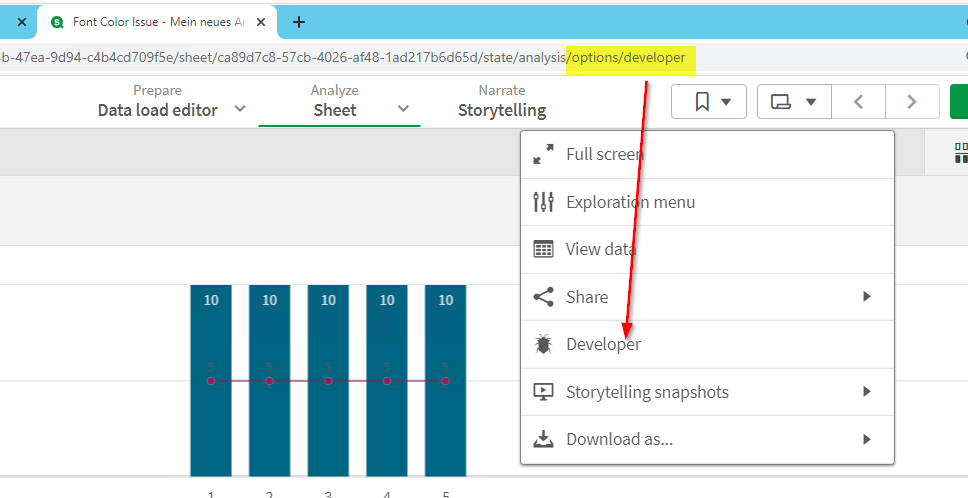Expand the Sheet navigation dropdown arrow
This screenshot has width=968, height=498.
pyautogui.click(x=403, y=109)
